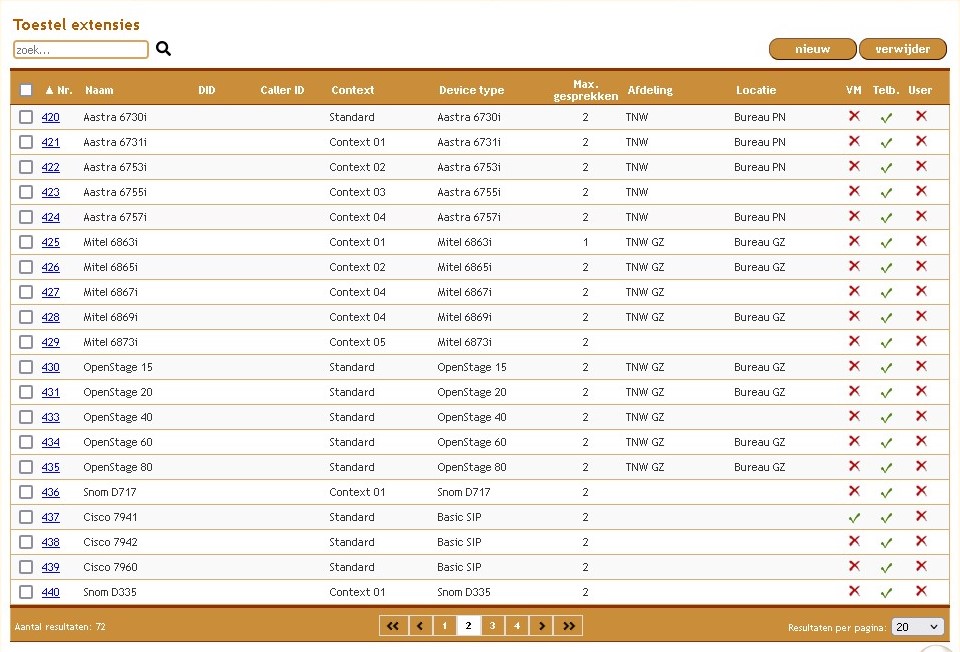The image size is (960, 652).
Task: Go to next page with right arrow
Action: point(541,626)
